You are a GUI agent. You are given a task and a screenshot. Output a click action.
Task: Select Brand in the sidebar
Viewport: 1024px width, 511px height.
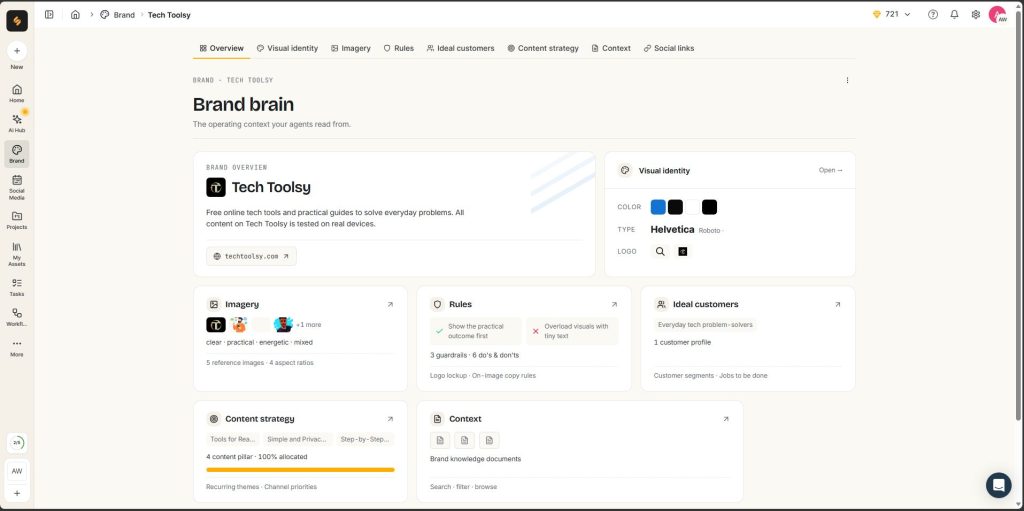click(17, 154)
